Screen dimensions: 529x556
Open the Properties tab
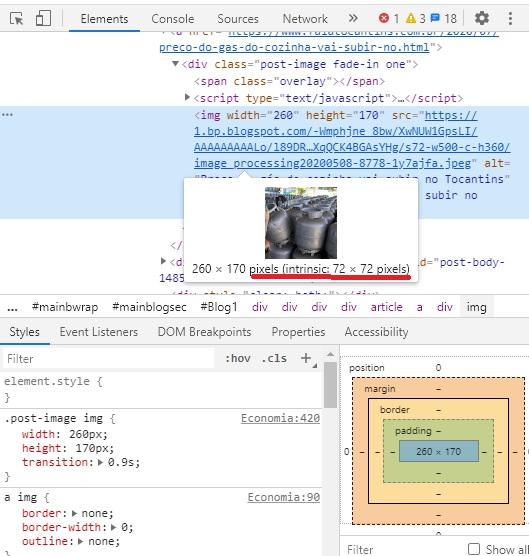(298, 332)
